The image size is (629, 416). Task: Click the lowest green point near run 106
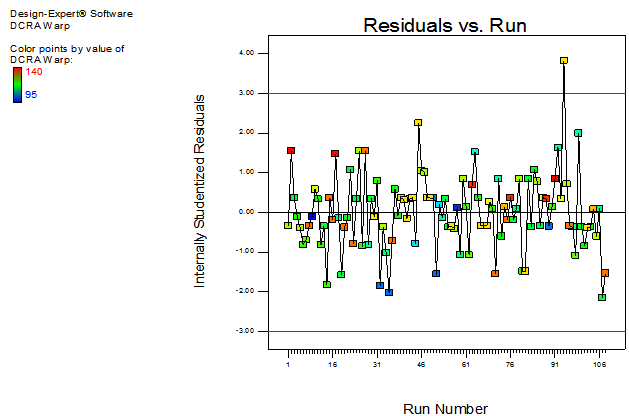coord(602,297)
